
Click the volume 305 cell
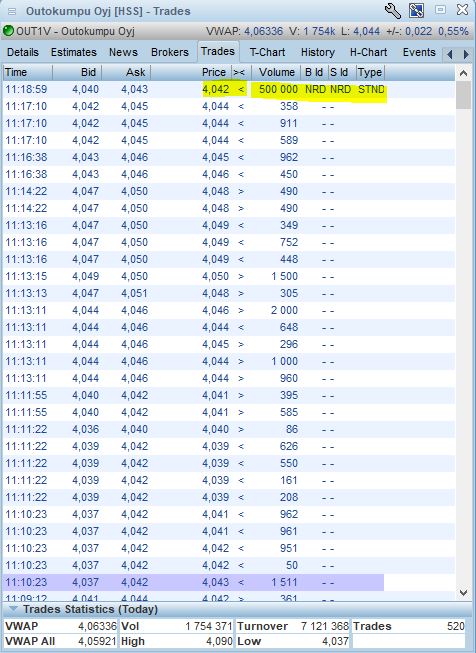pos(289,293)
